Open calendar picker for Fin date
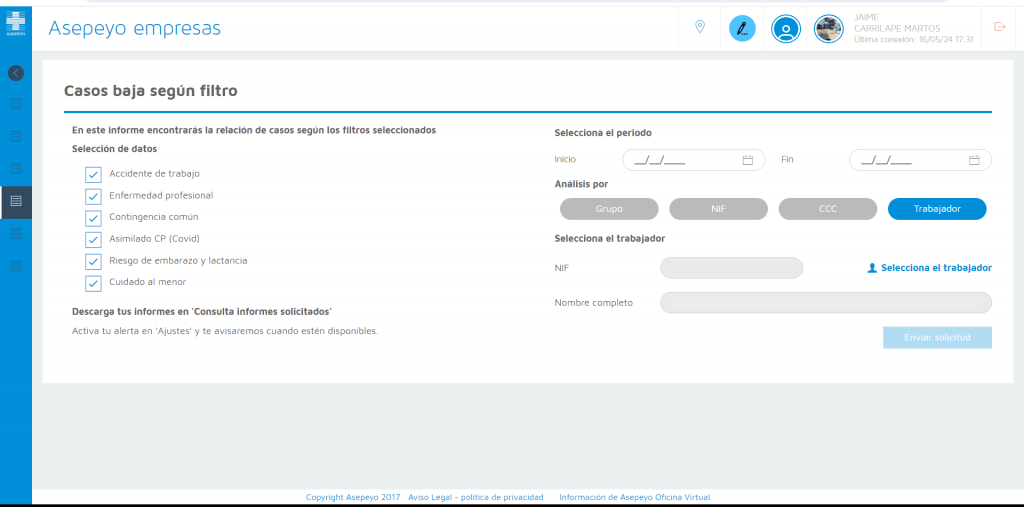 coord(974,160)
